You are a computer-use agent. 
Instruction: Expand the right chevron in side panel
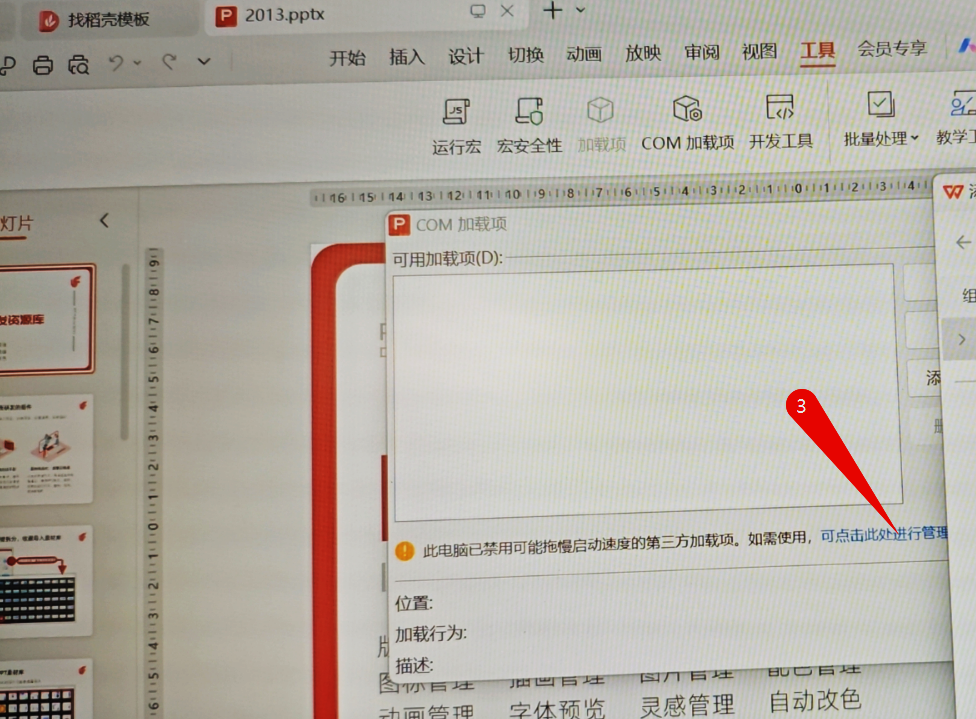[x=962, y=339]
